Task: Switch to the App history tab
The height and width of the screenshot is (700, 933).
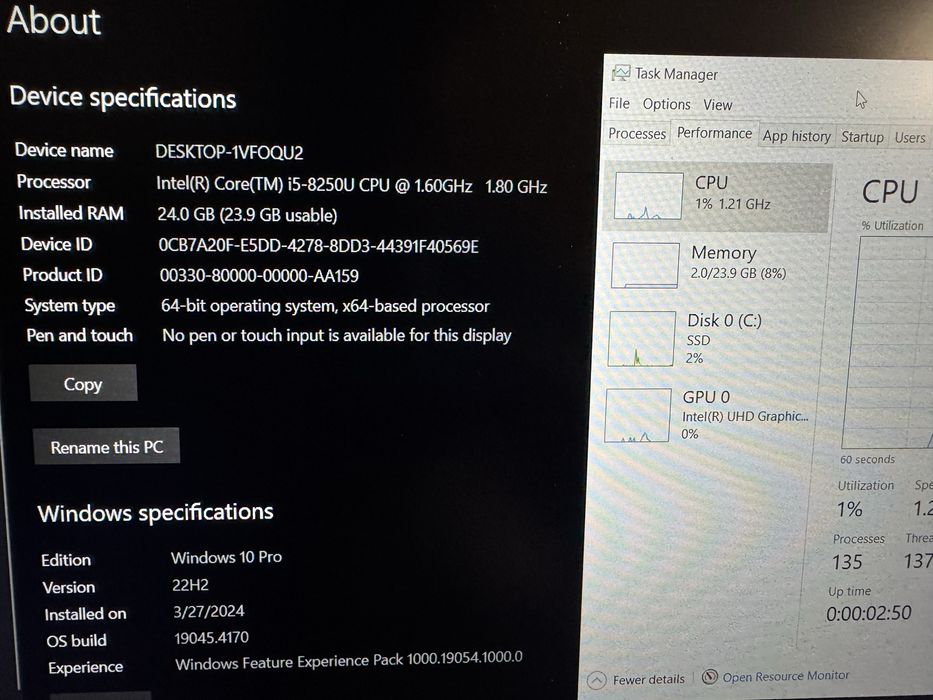Action: (797, 136)
